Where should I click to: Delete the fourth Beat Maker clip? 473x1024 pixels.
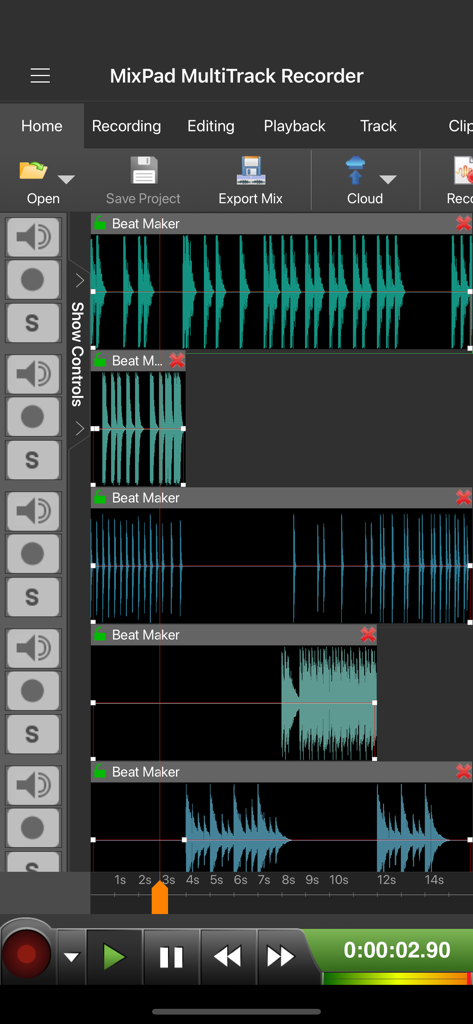pyautogui.click(x=368, y=635)
